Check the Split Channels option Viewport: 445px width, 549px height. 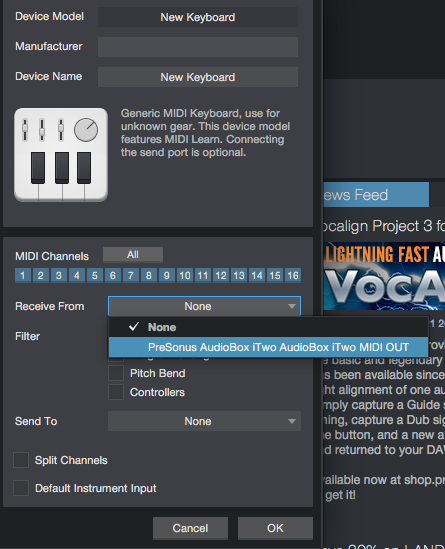coord(21,460)
